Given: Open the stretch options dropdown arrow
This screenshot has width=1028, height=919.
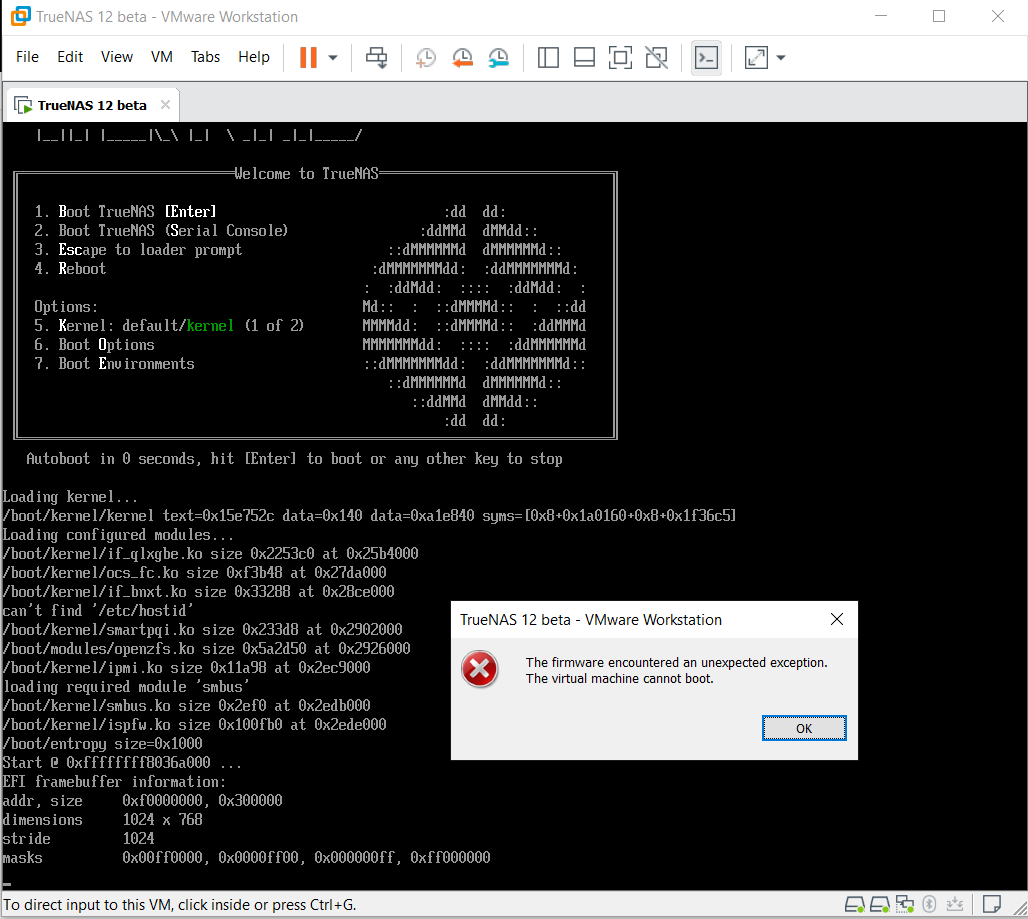Looking at the screenshot, I should click(781, 58).
